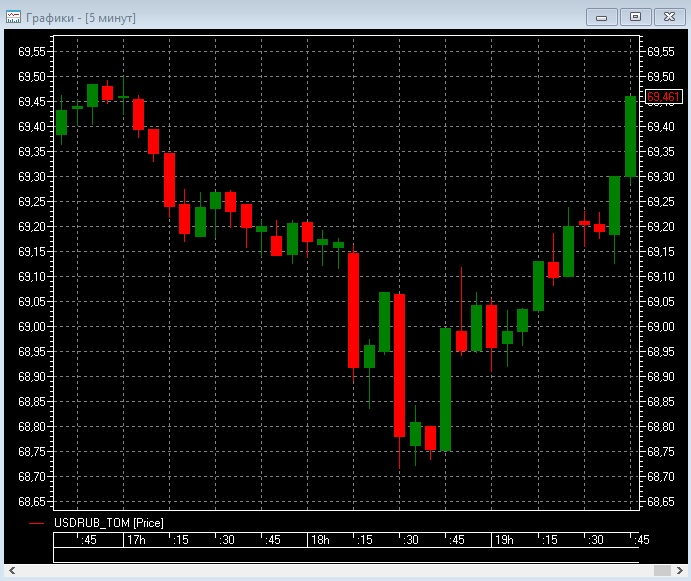Maximize the Графики chart window

coord(635,17)
